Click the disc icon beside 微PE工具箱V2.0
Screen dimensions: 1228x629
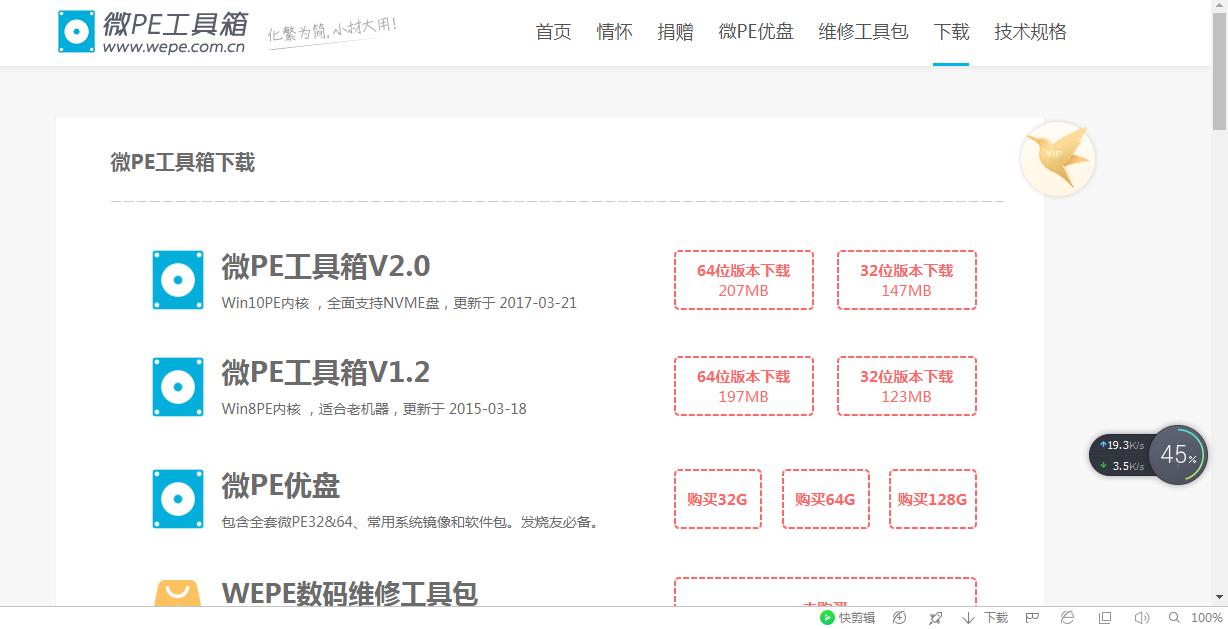(x=178, y=280)
